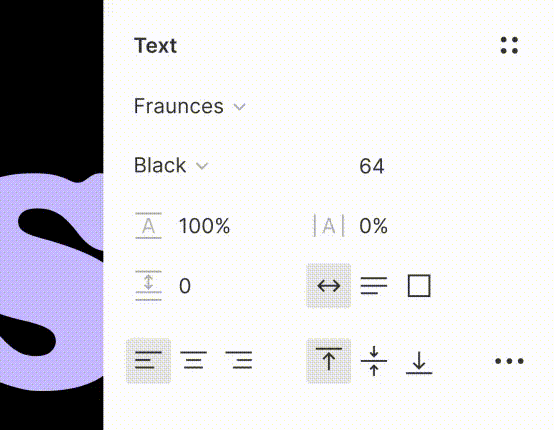Open type details three-dot menu
Image resolution: width=554 pixels, height=430 pixels.
509,361
